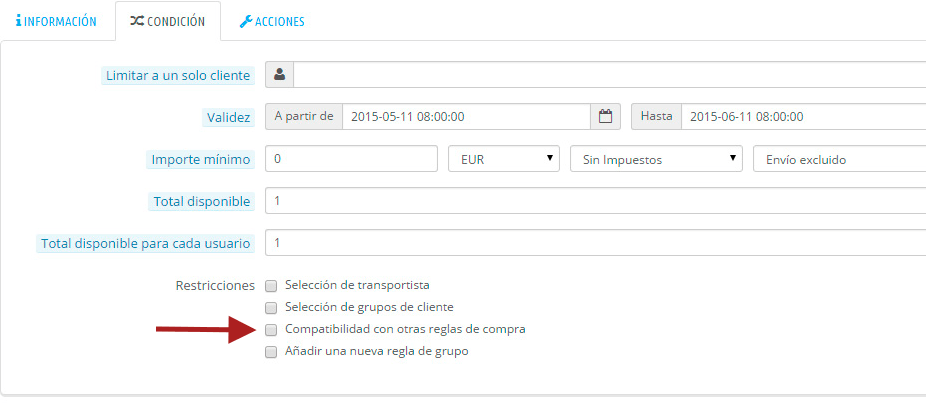This screenshot has width=926, height=406.
Task: Click the Importe mínimo label
Action: 201,160
